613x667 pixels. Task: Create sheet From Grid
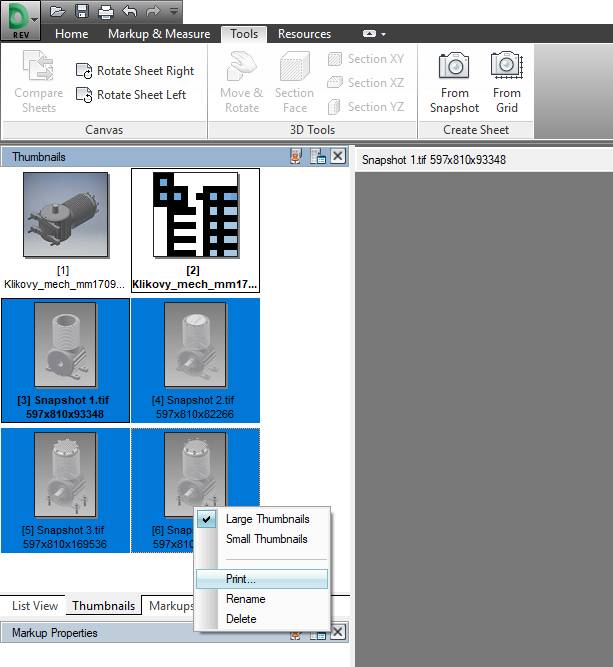click(x=507, y=83)
